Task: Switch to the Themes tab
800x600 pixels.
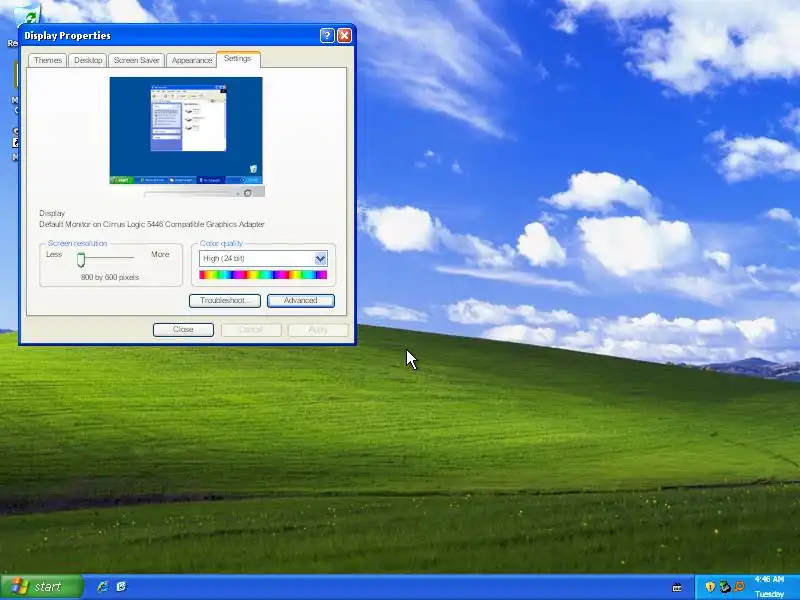Action: point(47,60)
